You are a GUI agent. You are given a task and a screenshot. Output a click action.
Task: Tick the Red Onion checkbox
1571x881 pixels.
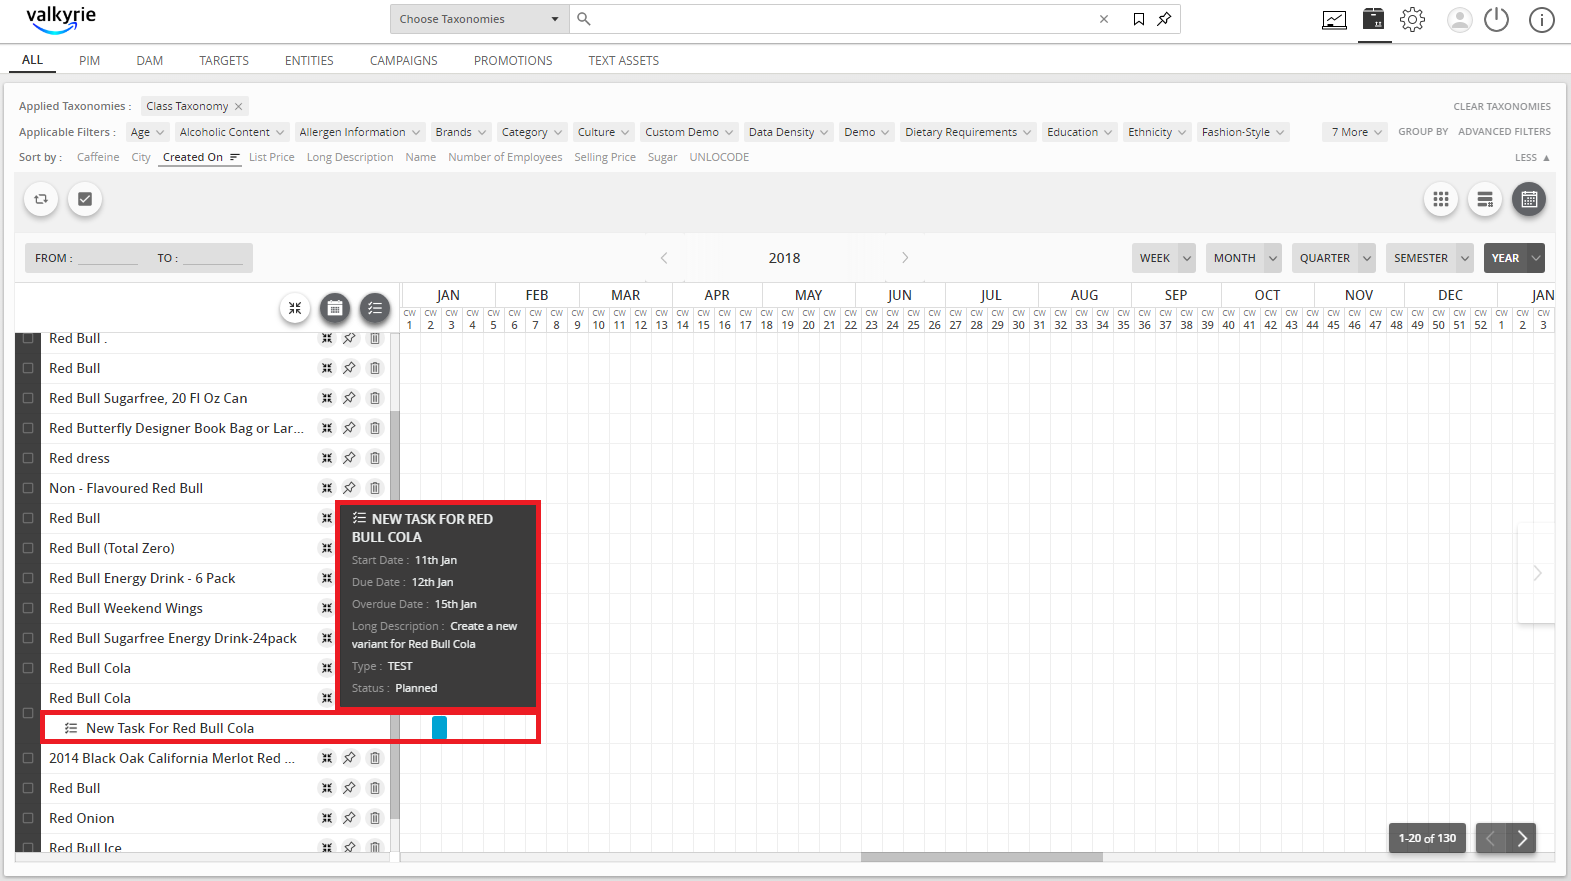28,818
